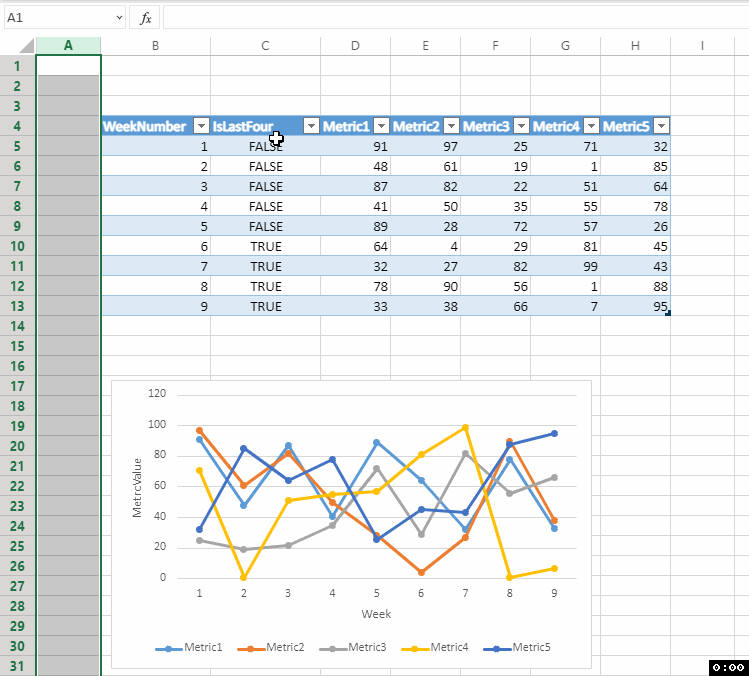Viewport: 749px width, 676px height.
Task: Click the Metric4 value 99 cell
Action: pyautogui.click(x=566, y=266)
